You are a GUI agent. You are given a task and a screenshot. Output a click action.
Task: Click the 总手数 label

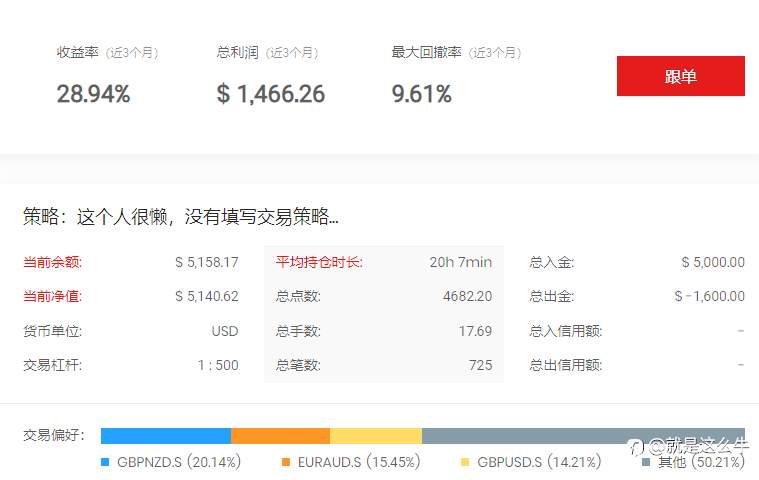[x=298, y=331]
